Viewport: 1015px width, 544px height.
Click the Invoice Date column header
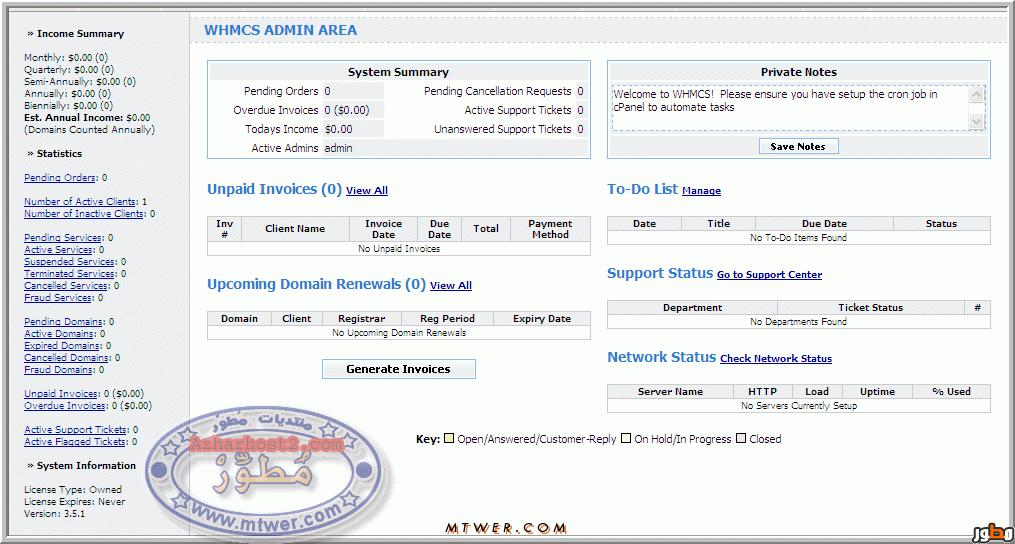pos(383,229)
